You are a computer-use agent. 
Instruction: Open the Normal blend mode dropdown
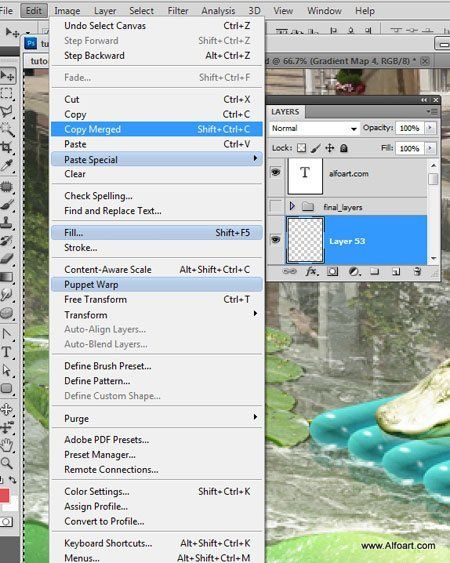coord(314,128)
